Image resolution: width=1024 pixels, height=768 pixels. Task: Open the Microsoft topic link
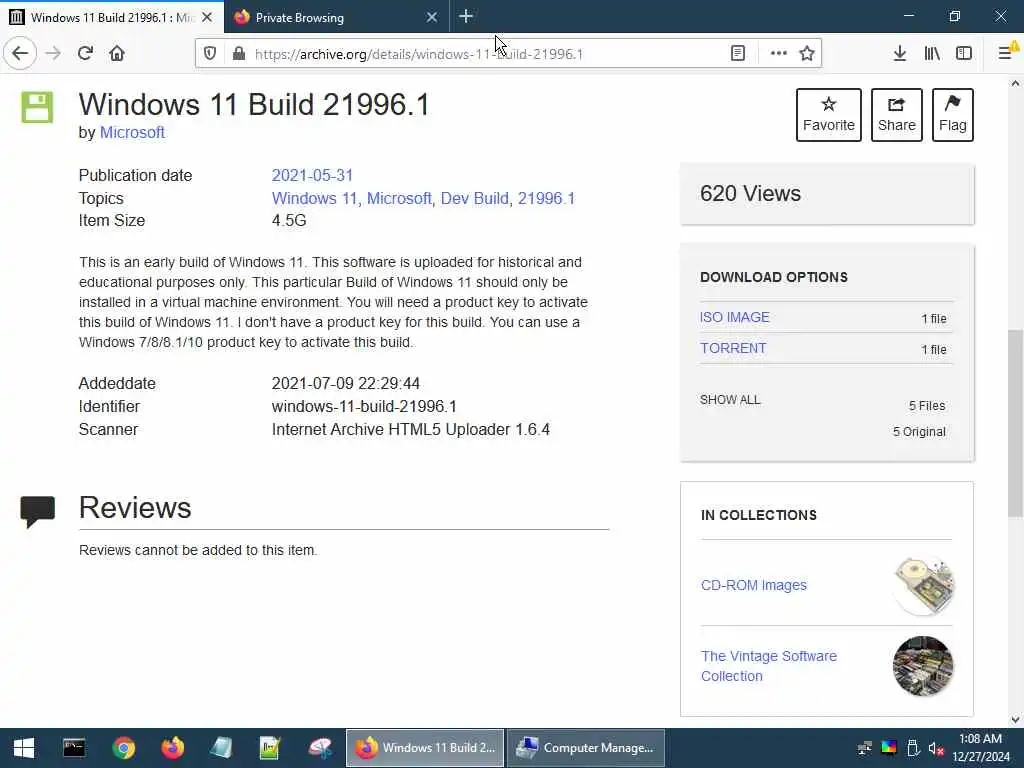(x=399, y=199)
